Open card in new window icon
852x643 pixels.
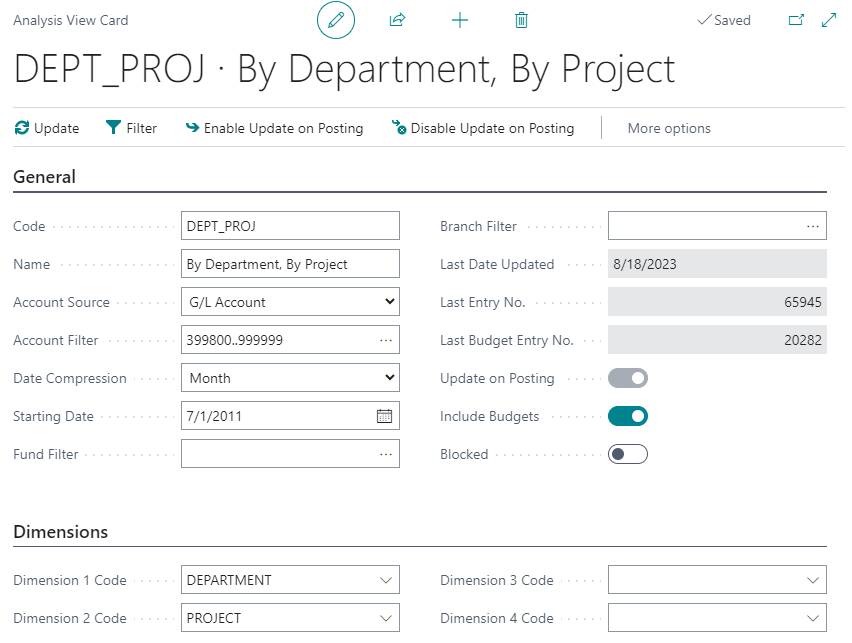[796, 20]
